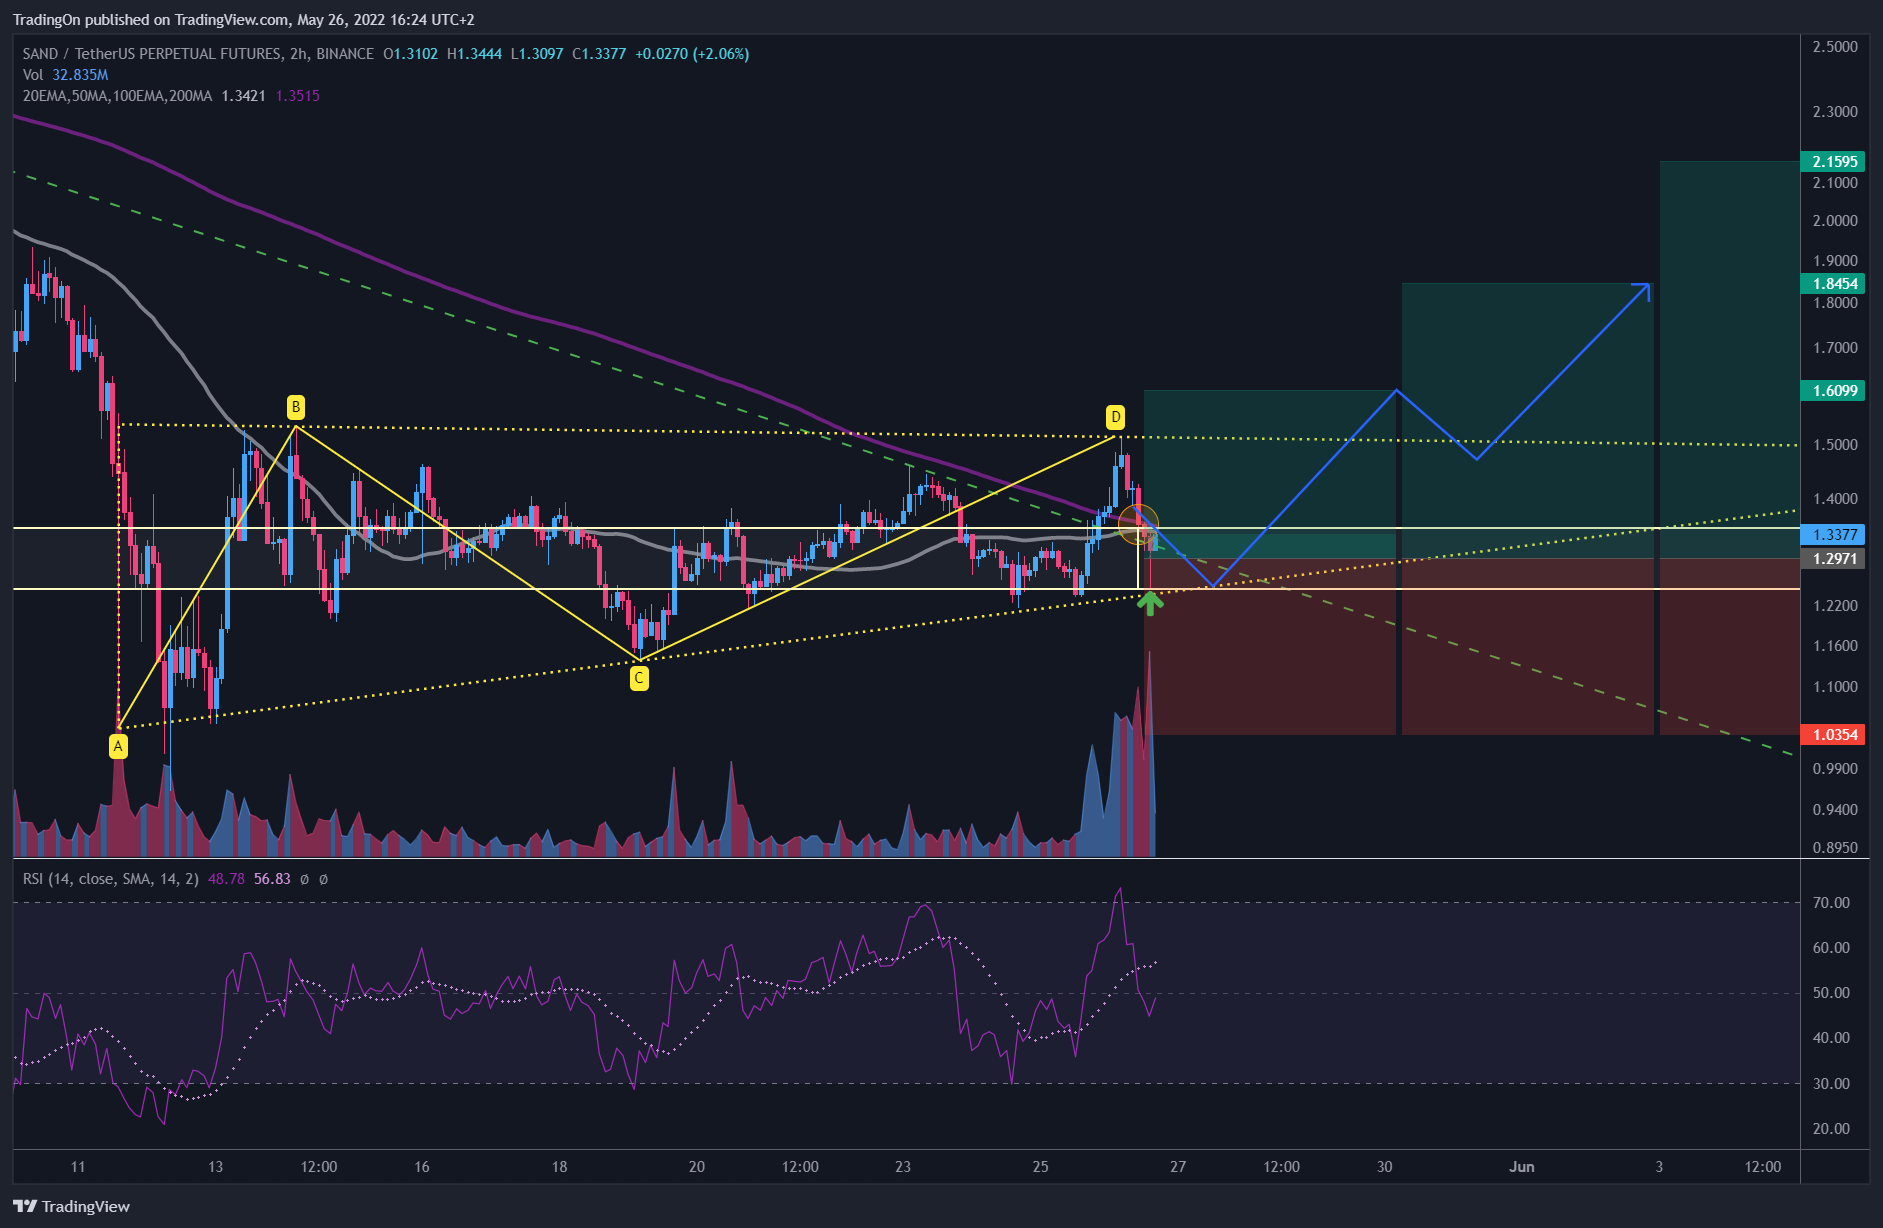Click the RSI value 48.78
This screenshot has width=1883, height=1228.
coord(226,879)
